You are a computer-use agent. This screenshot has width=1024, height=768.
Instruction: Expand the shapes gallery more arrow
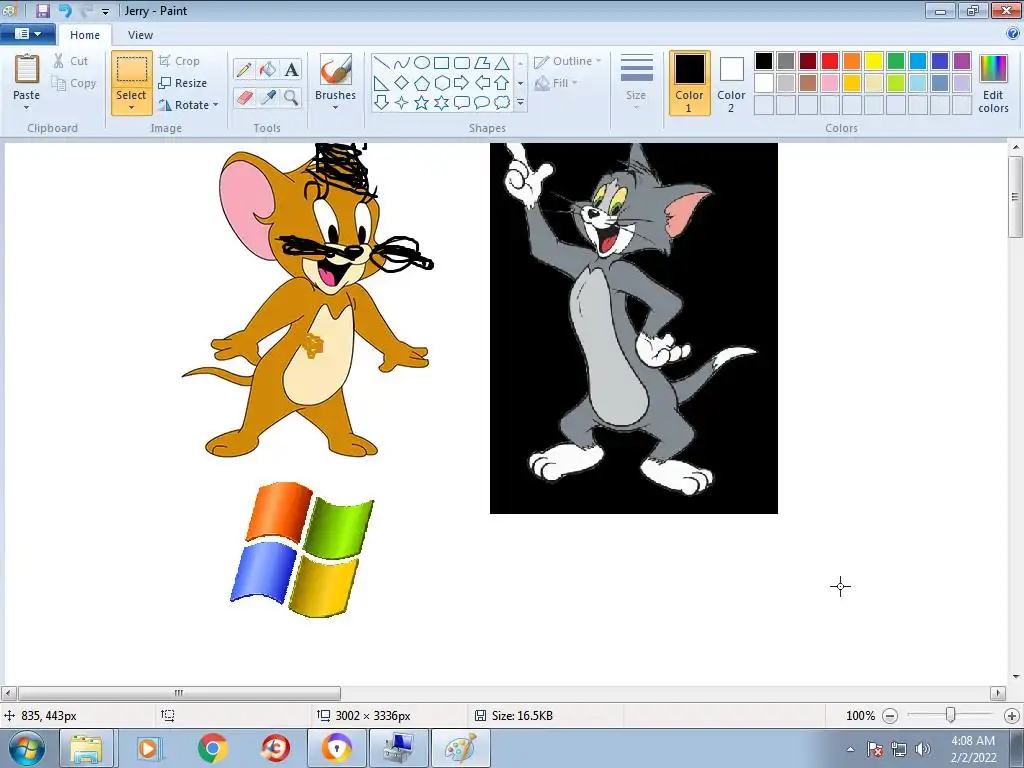pyautogui.click(x=520, y=103)
